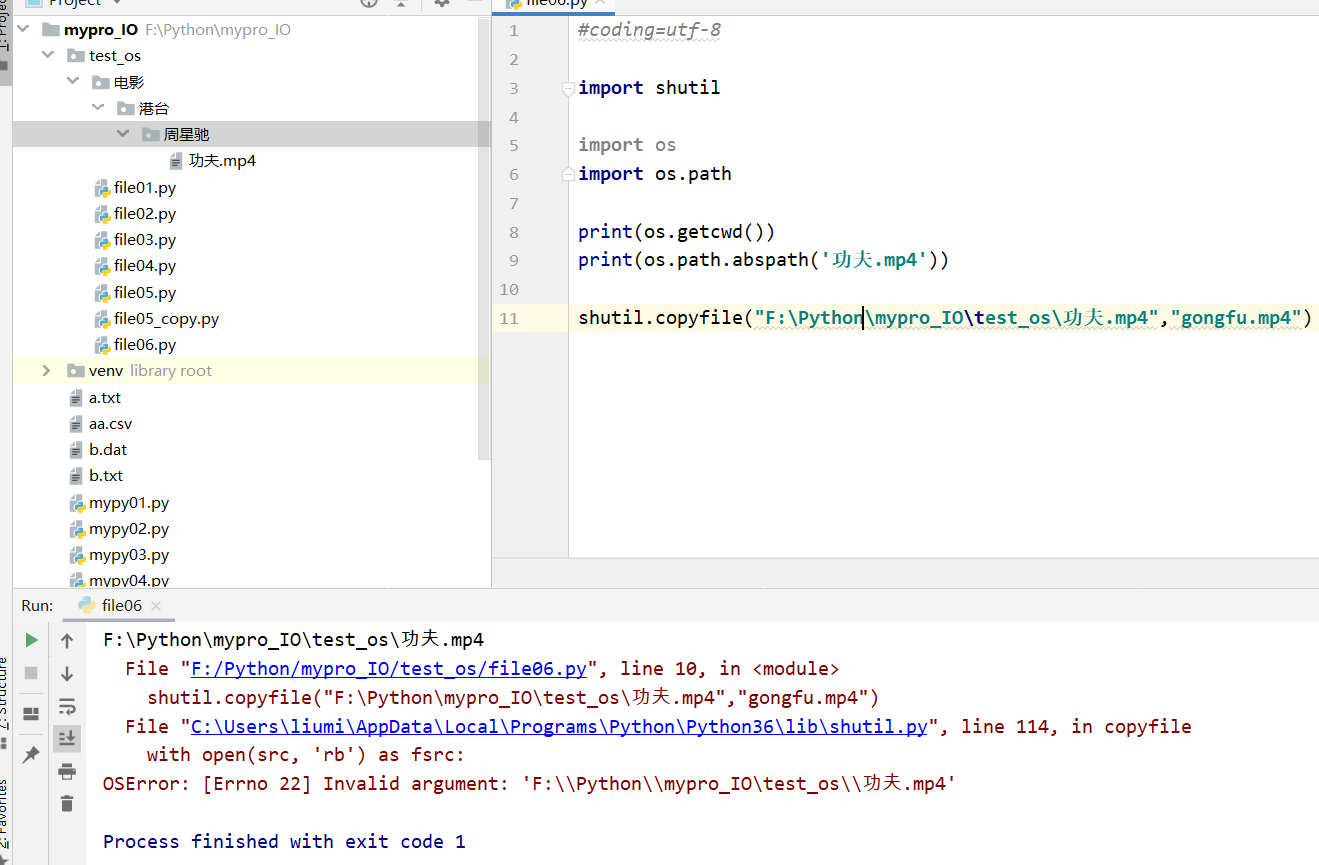Click the file icon beside b.dat
1319x865 pixels.
[x=77, y=450]
